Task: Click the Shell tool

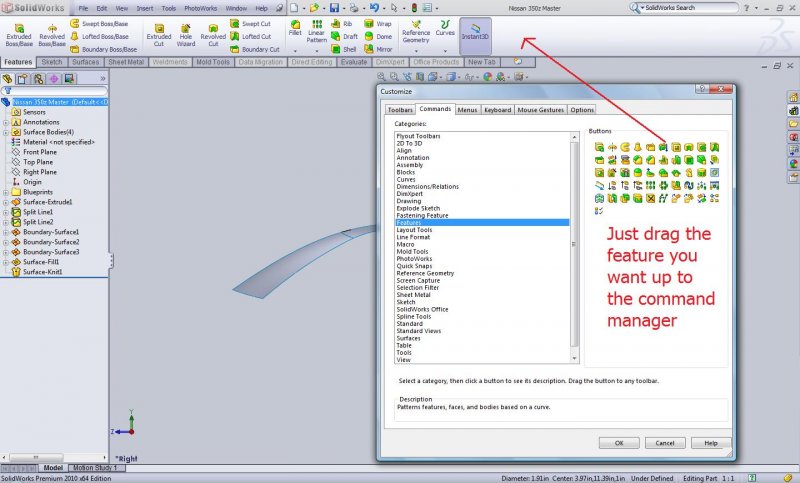Action: (x=343, y=49)
